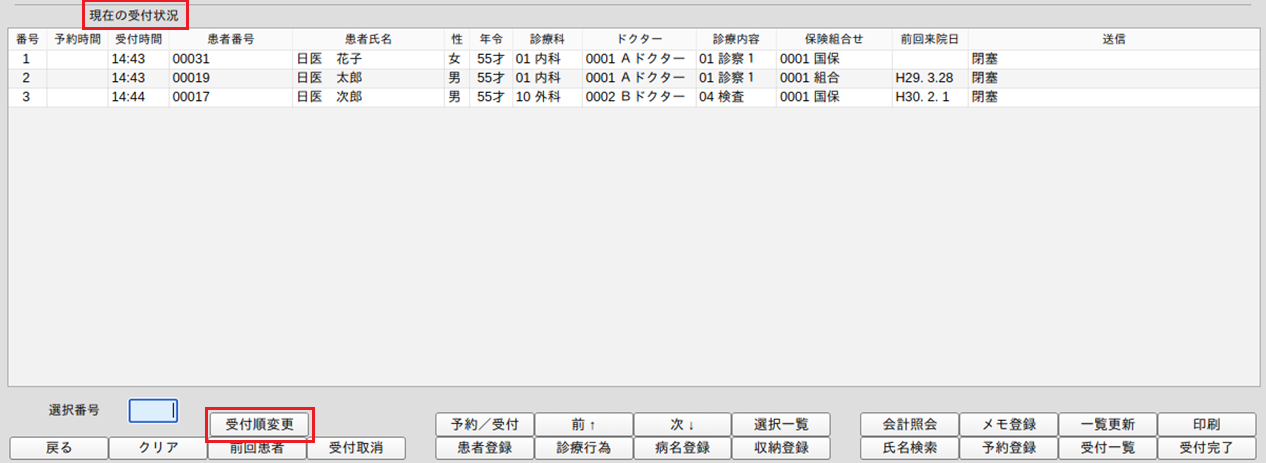1266x463 pixels.
Task: Open 患者登録 button
Action: pos(485,448)
